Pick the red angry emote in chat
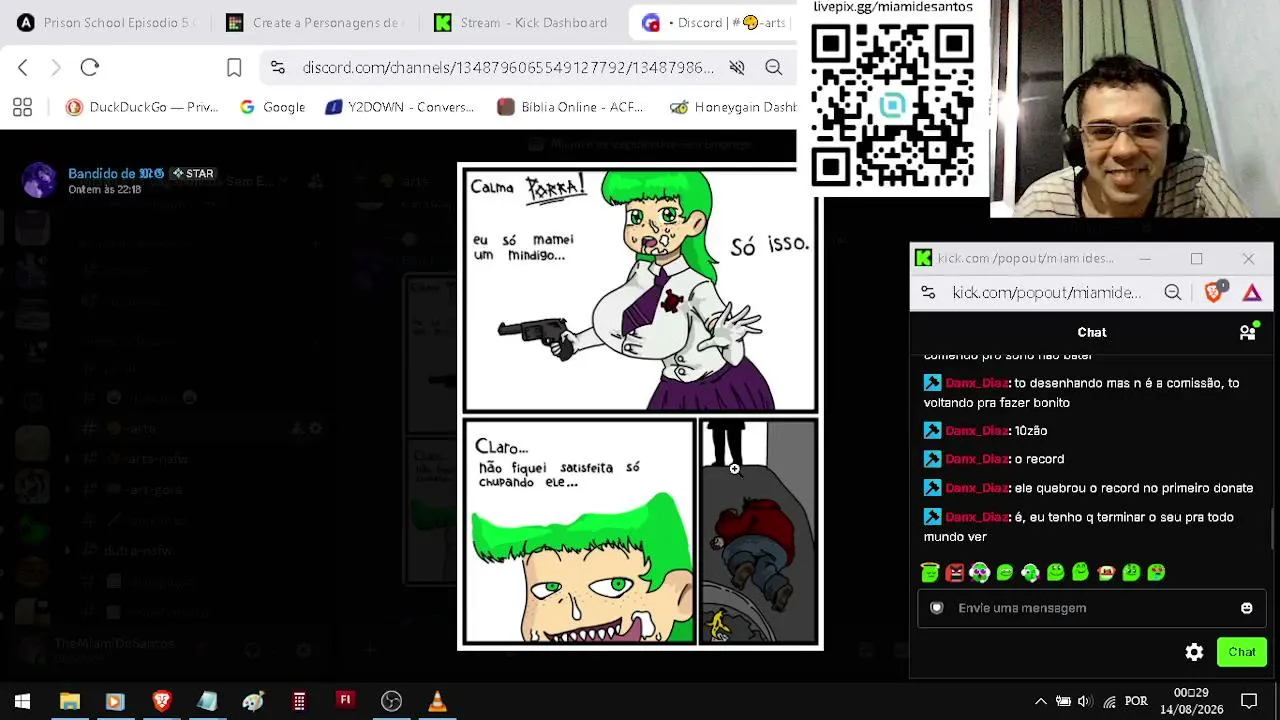This screenshot has height=720, width=1280. pyautogui.click(x=955, y=572)
